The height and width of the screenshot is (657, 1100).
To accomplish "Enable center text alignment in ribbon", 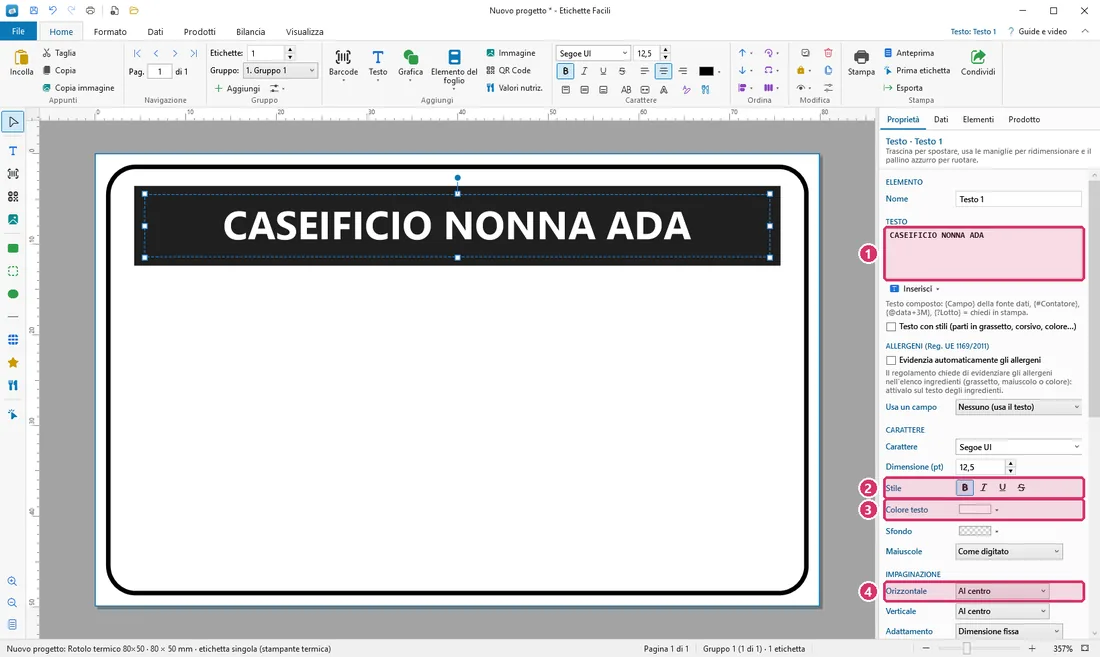I will coord(663,71).
